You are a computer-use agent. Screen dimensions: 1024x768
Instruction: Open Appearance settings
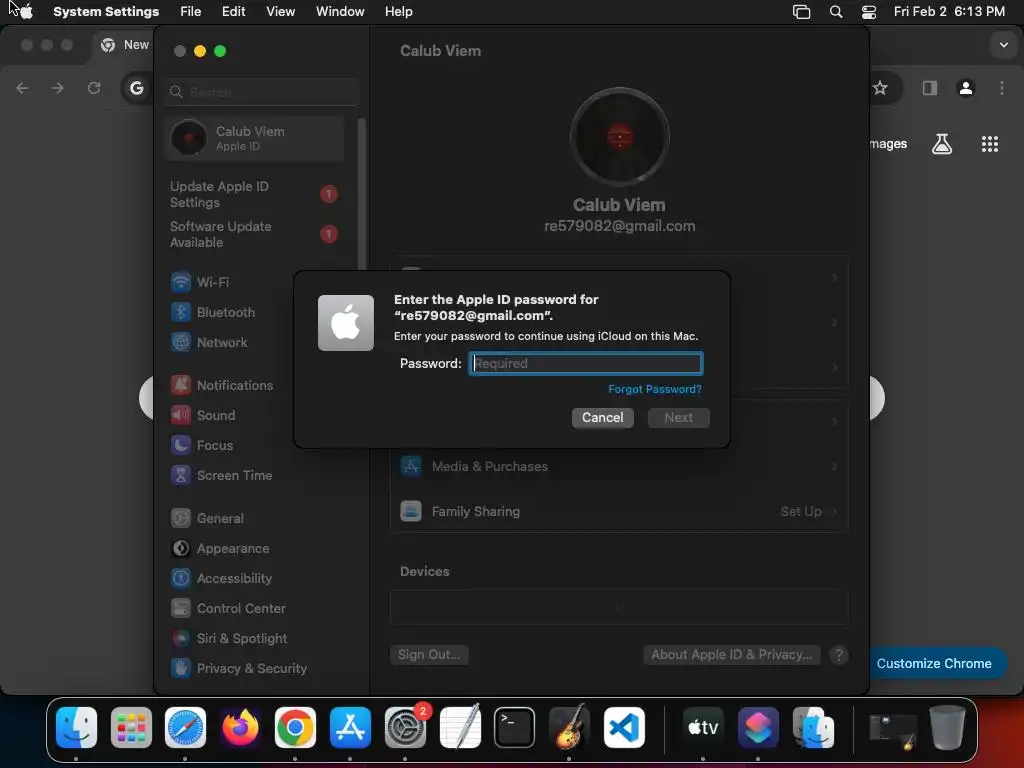[x=220, y=549]
